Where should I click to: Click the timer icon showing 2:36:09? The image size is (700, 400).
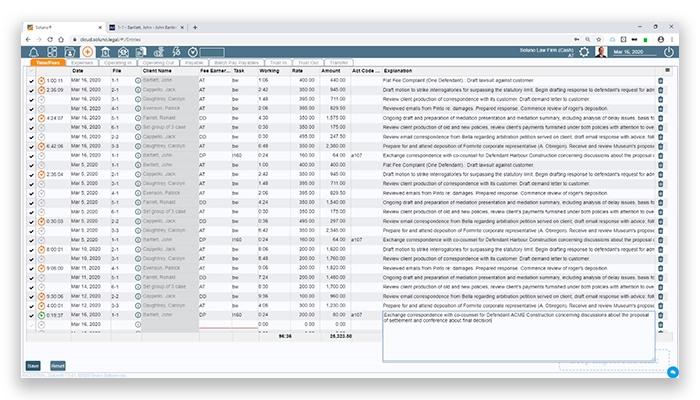[x=42, y=90]
